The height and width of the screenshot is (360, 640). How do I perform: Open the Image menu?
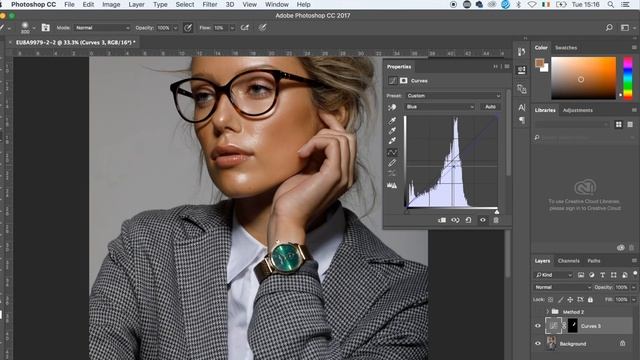111,4
